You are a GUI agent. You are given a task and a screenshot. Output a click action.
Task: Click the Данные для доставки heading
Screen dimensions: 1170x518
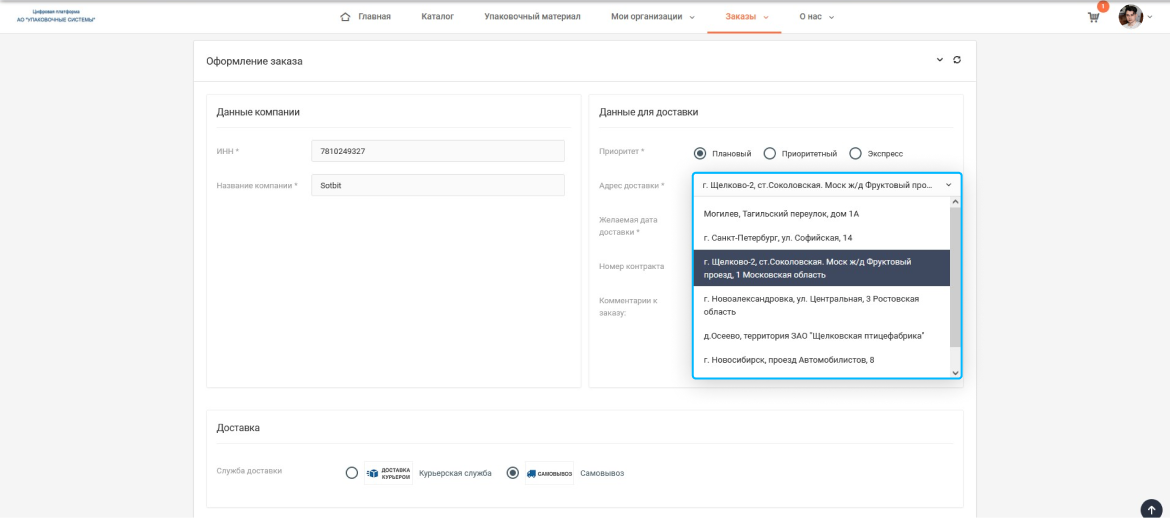click(x=648, y=112)
